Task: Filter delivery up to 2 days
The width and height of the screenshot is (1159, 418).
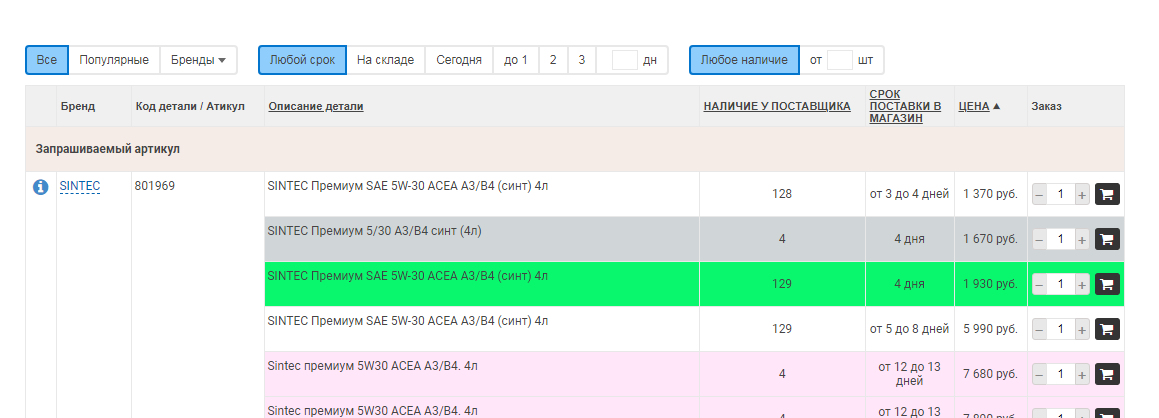Action: tap(553, 60)
